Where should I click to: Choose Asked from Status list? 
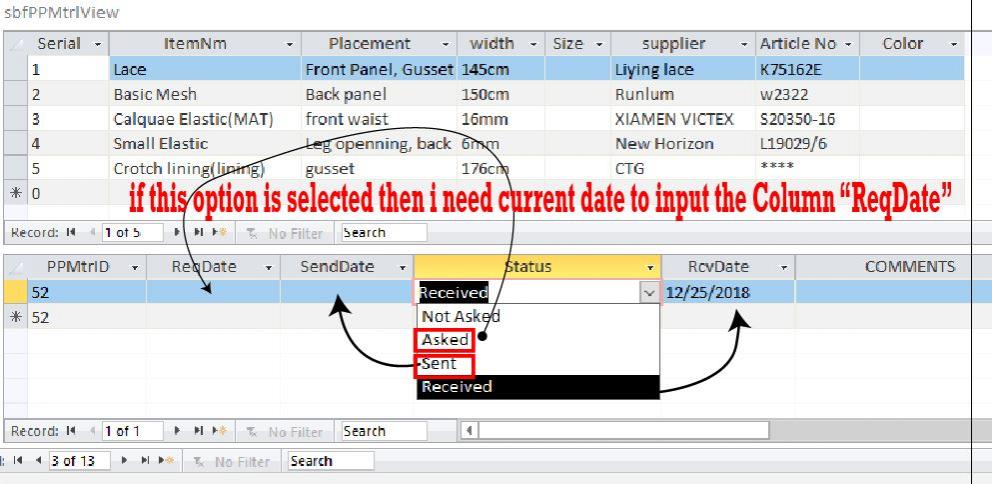coord(538,340)
